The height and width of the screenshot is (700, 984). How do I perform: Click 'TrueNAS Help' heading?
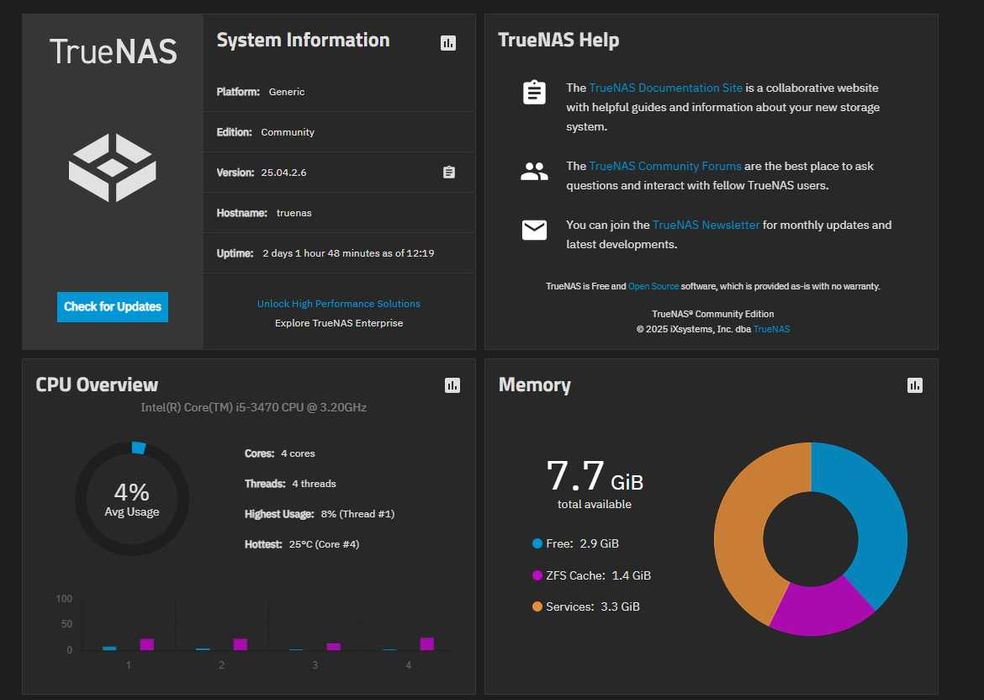pyautogui.click(x=559, y=40)
